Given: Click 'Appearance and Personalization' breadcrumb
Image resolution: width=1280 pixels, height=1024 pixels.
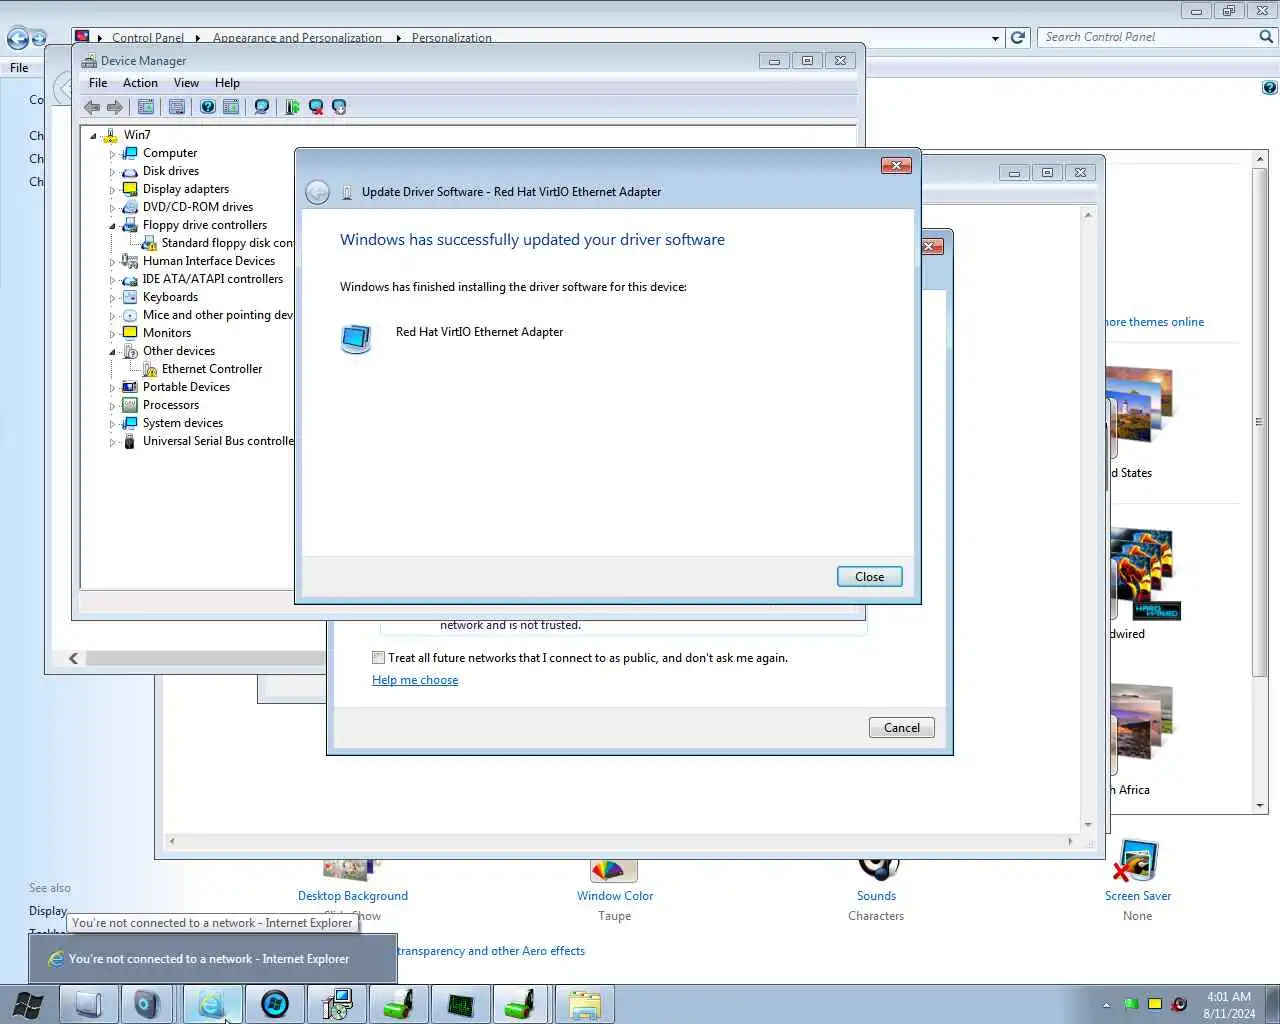Looking at the screenshot, I should click(x=297, y=38).
